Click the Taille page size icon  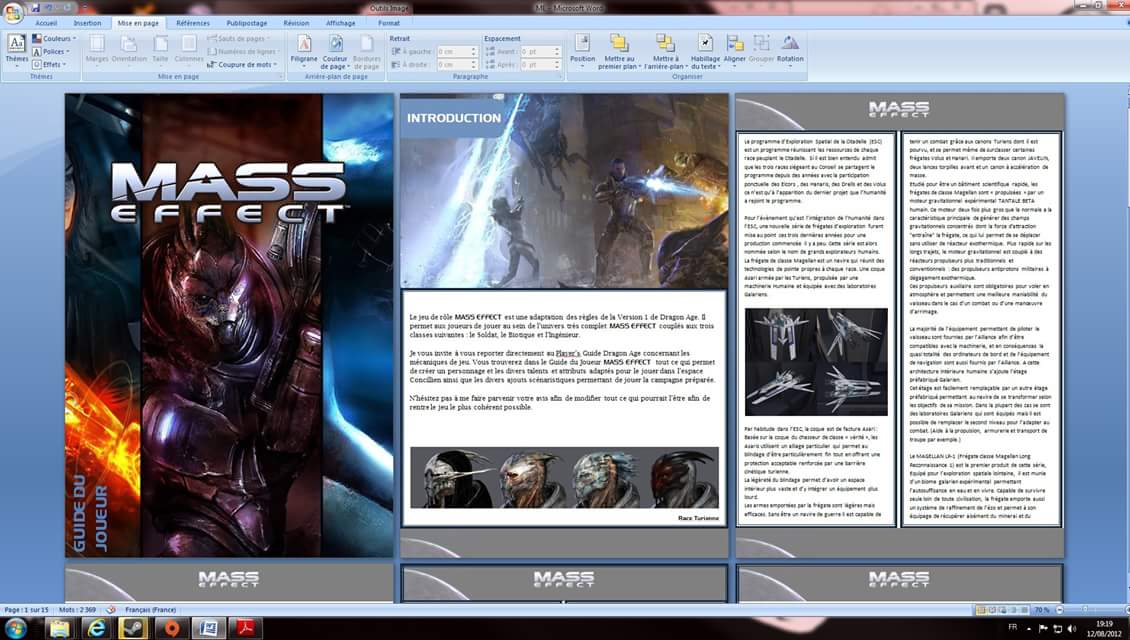[x=160, y=49]
